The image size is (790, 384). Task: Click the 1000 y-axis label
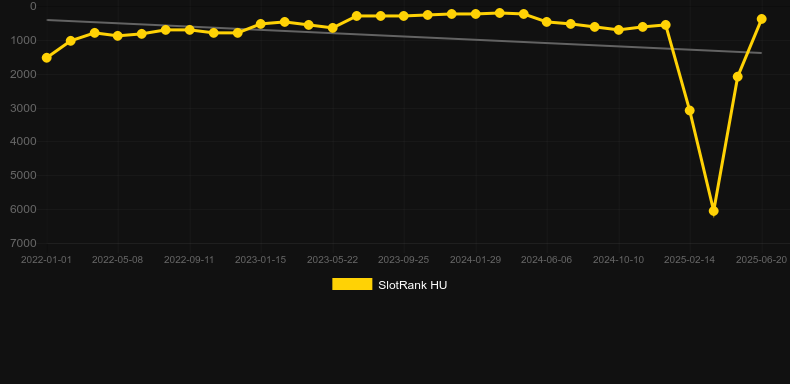(23, 40)
